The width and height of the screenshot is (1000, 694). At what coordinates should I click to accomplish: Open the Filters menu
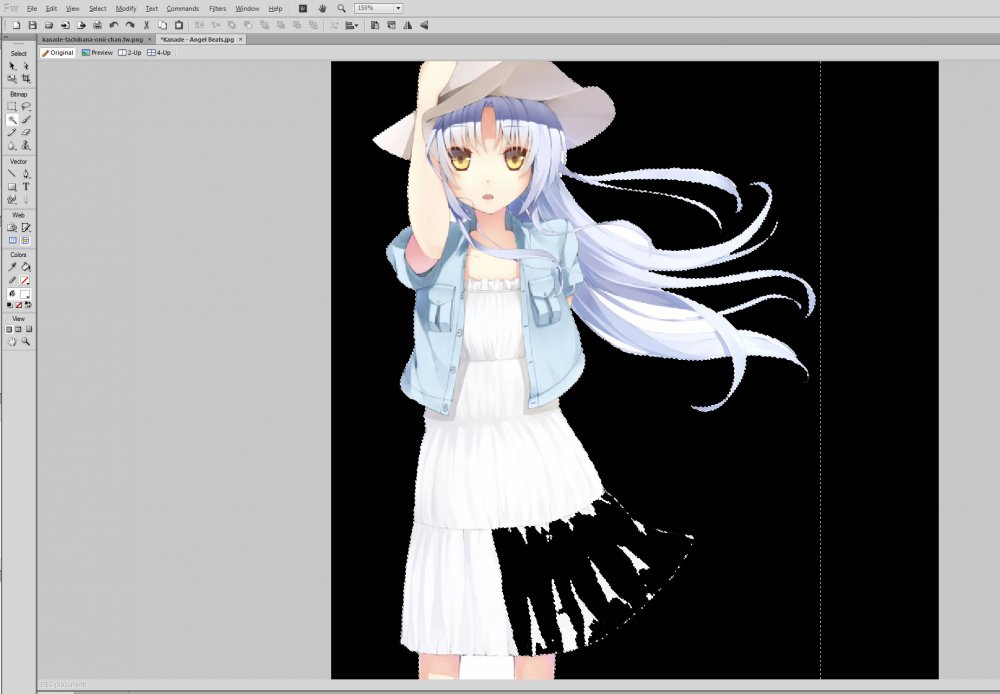pos(217,9)
